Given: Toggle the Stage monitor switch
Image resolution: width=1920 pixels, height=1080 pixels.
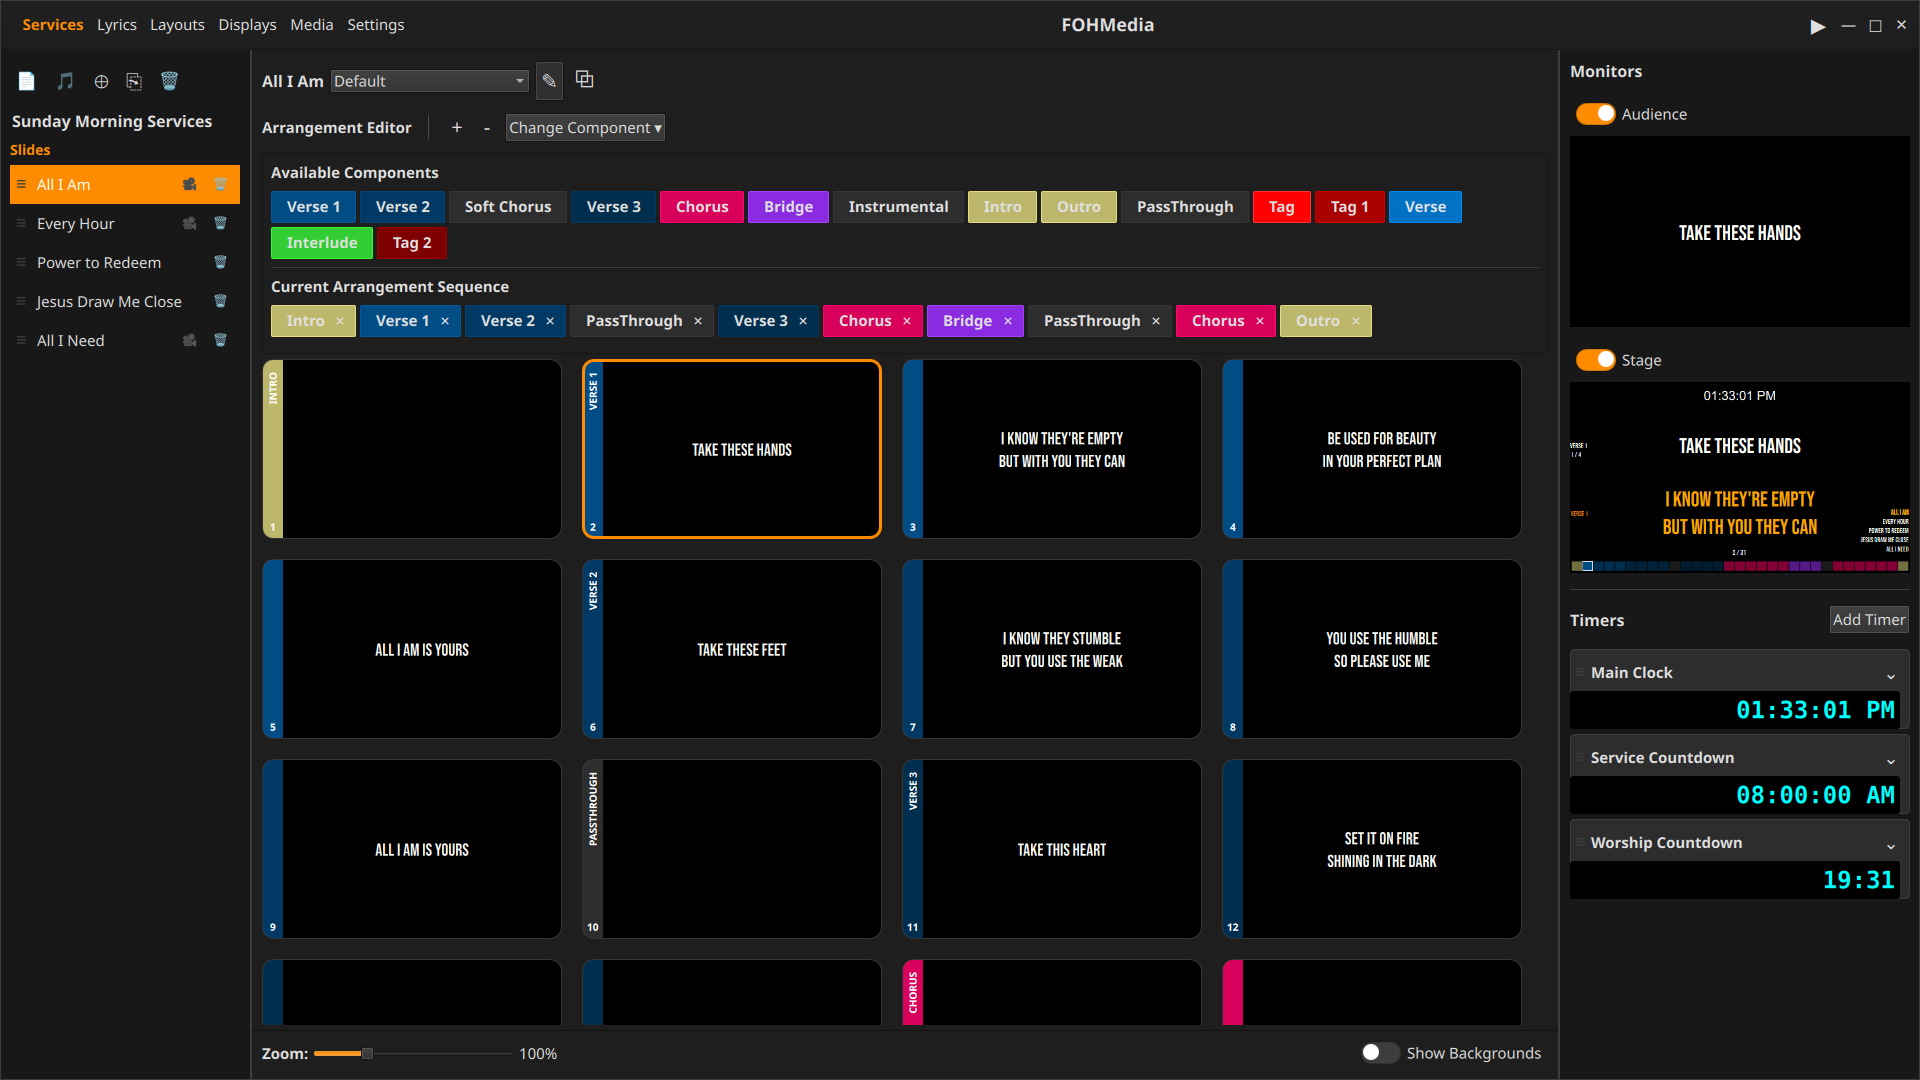Looking at the screenshot, I should (x=1595, y=360).
